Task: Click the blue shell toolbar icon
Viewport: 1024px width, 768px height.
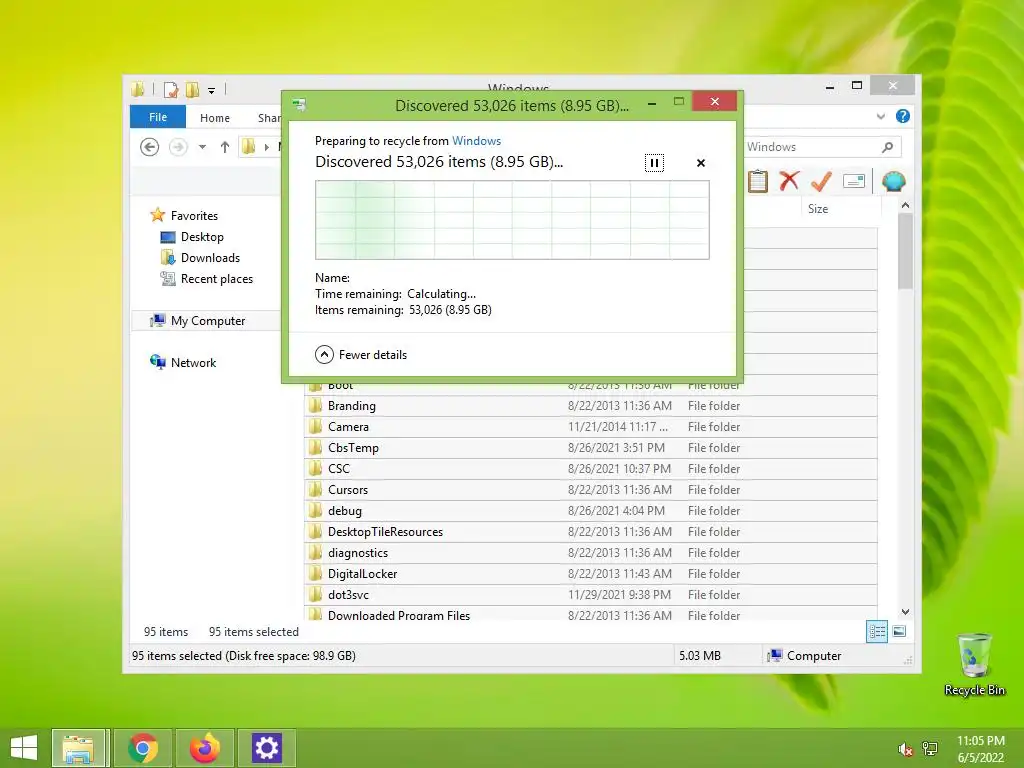Action: 893,181
